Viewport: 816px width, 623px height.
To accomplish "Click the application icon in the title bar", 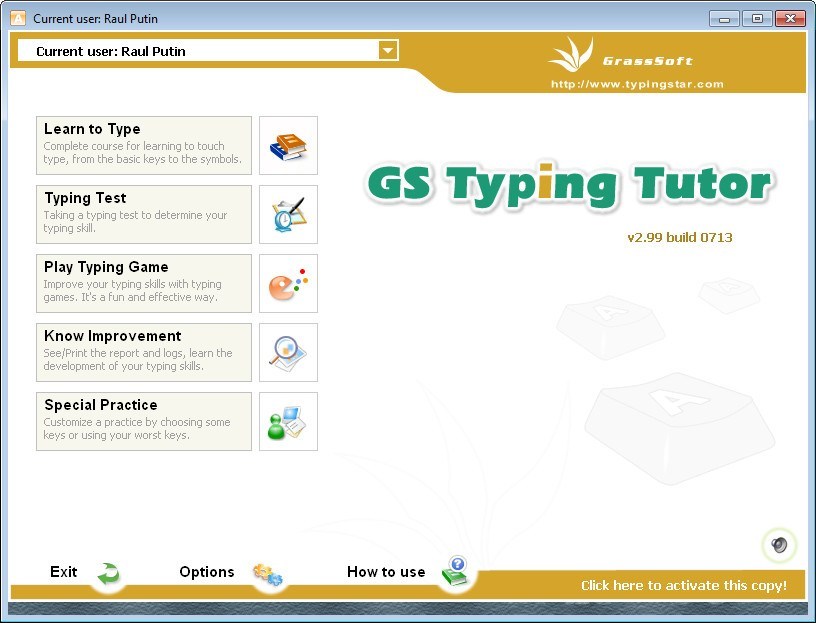I will pos(18,18).
